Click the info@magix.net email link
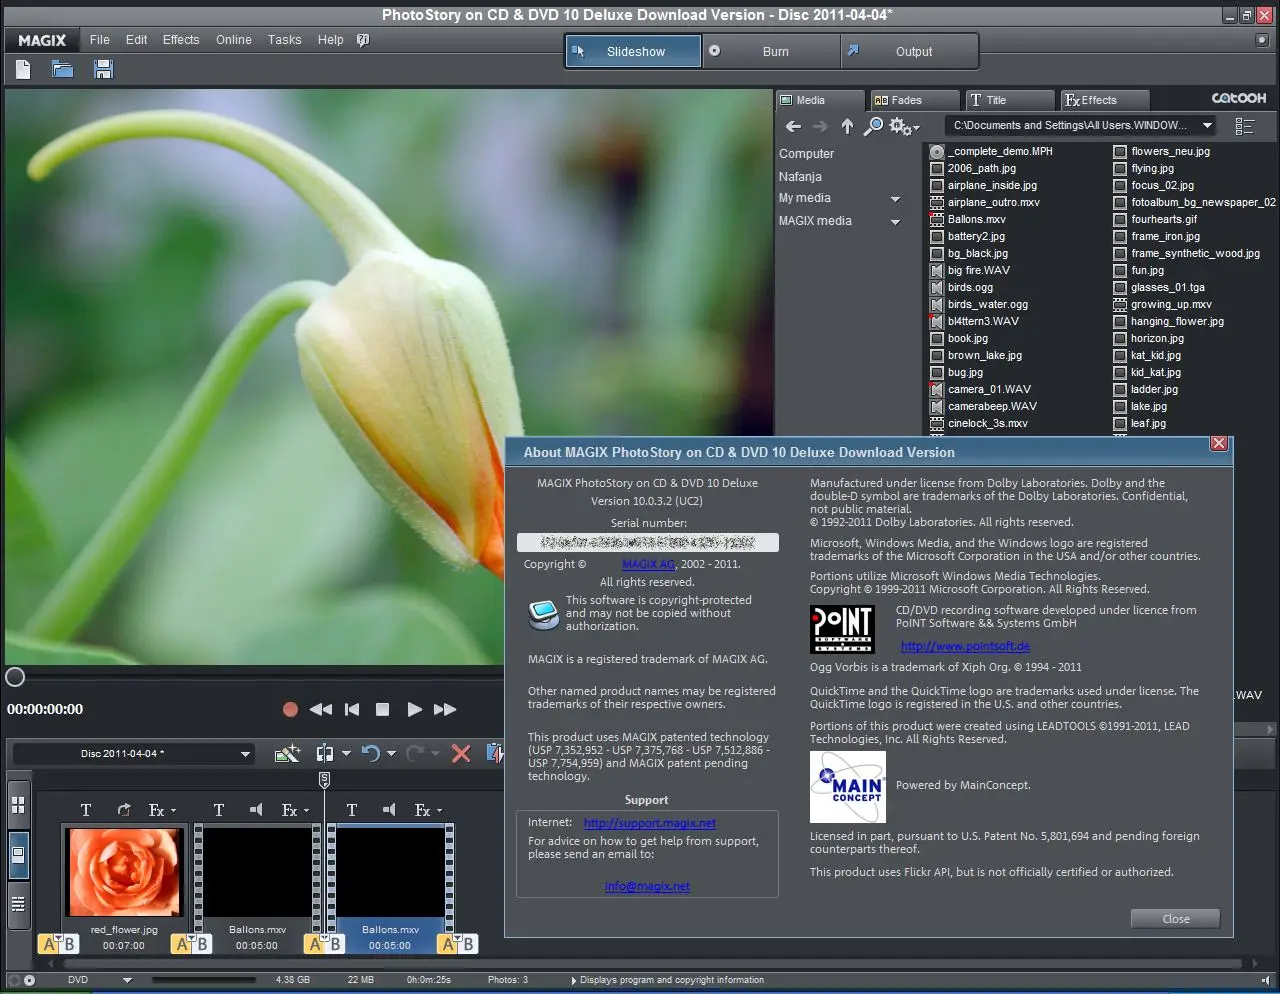 (x=647, y=886)
